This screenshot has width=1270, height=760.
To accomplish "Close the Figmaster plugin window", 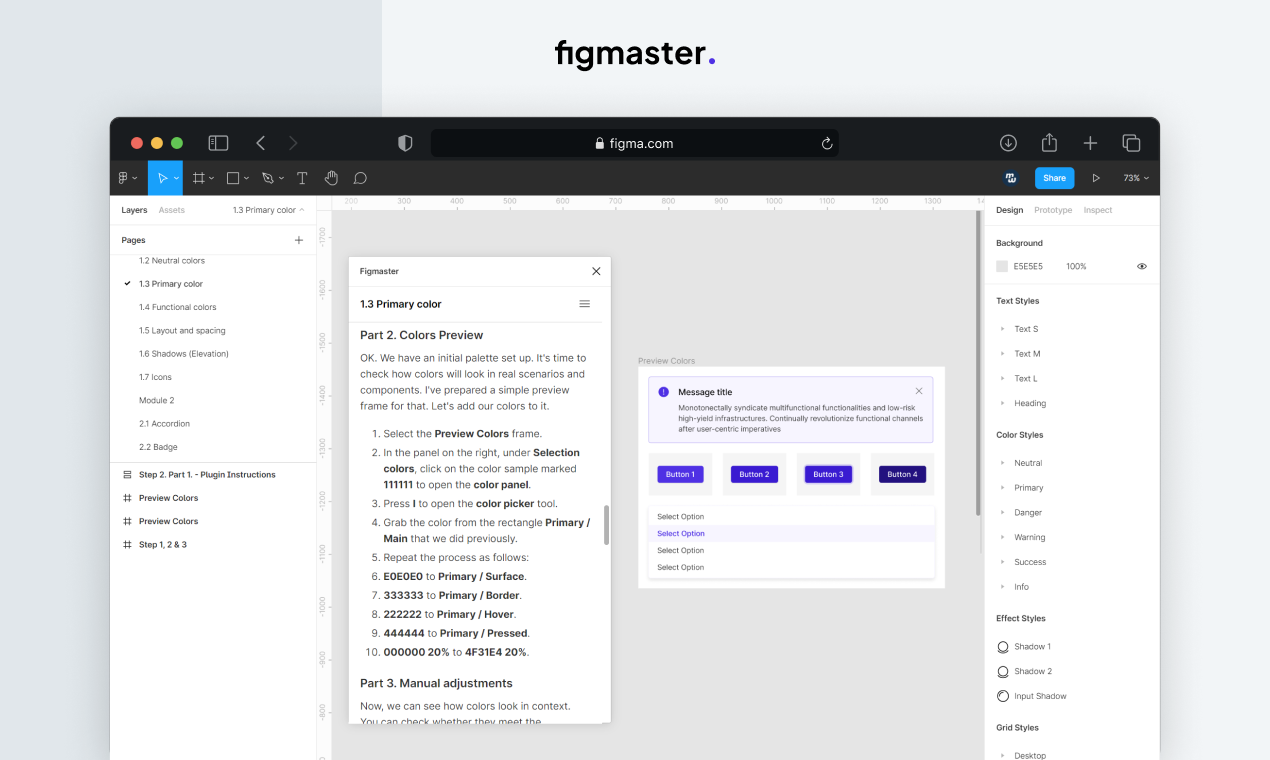I will pos(596,271).
